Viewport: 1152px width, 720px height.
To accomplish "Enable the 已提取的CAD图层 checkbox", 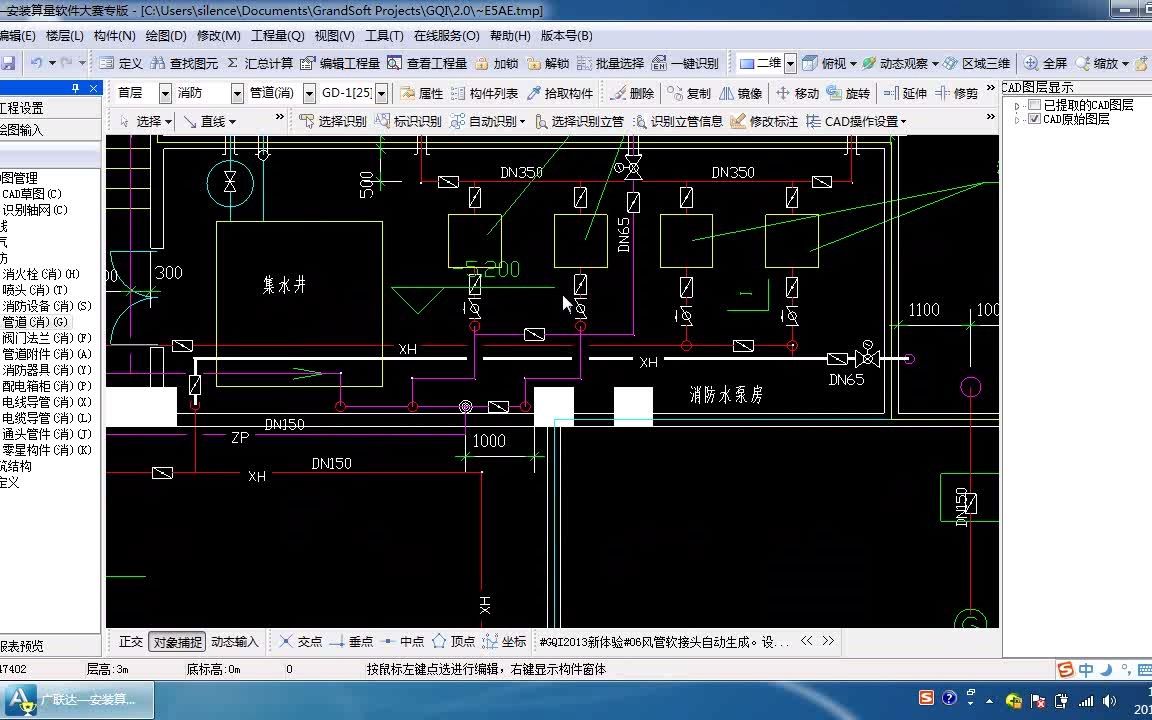I will pyautogui.click(x=1036, y=103).
